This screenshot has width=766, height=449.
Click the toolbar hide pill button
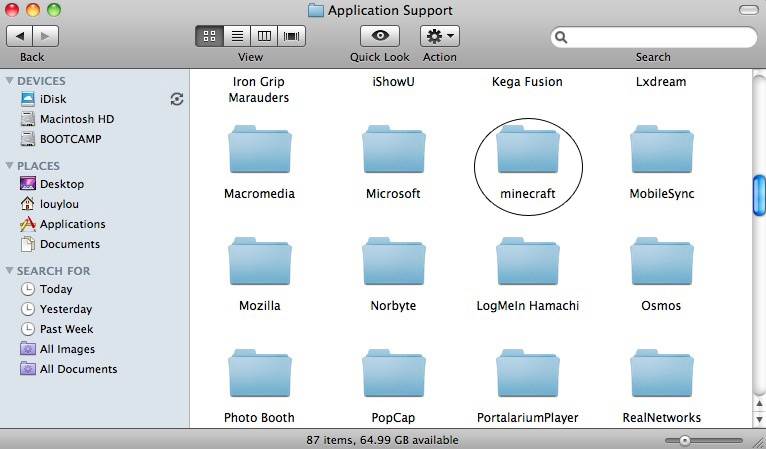(748, 10)
